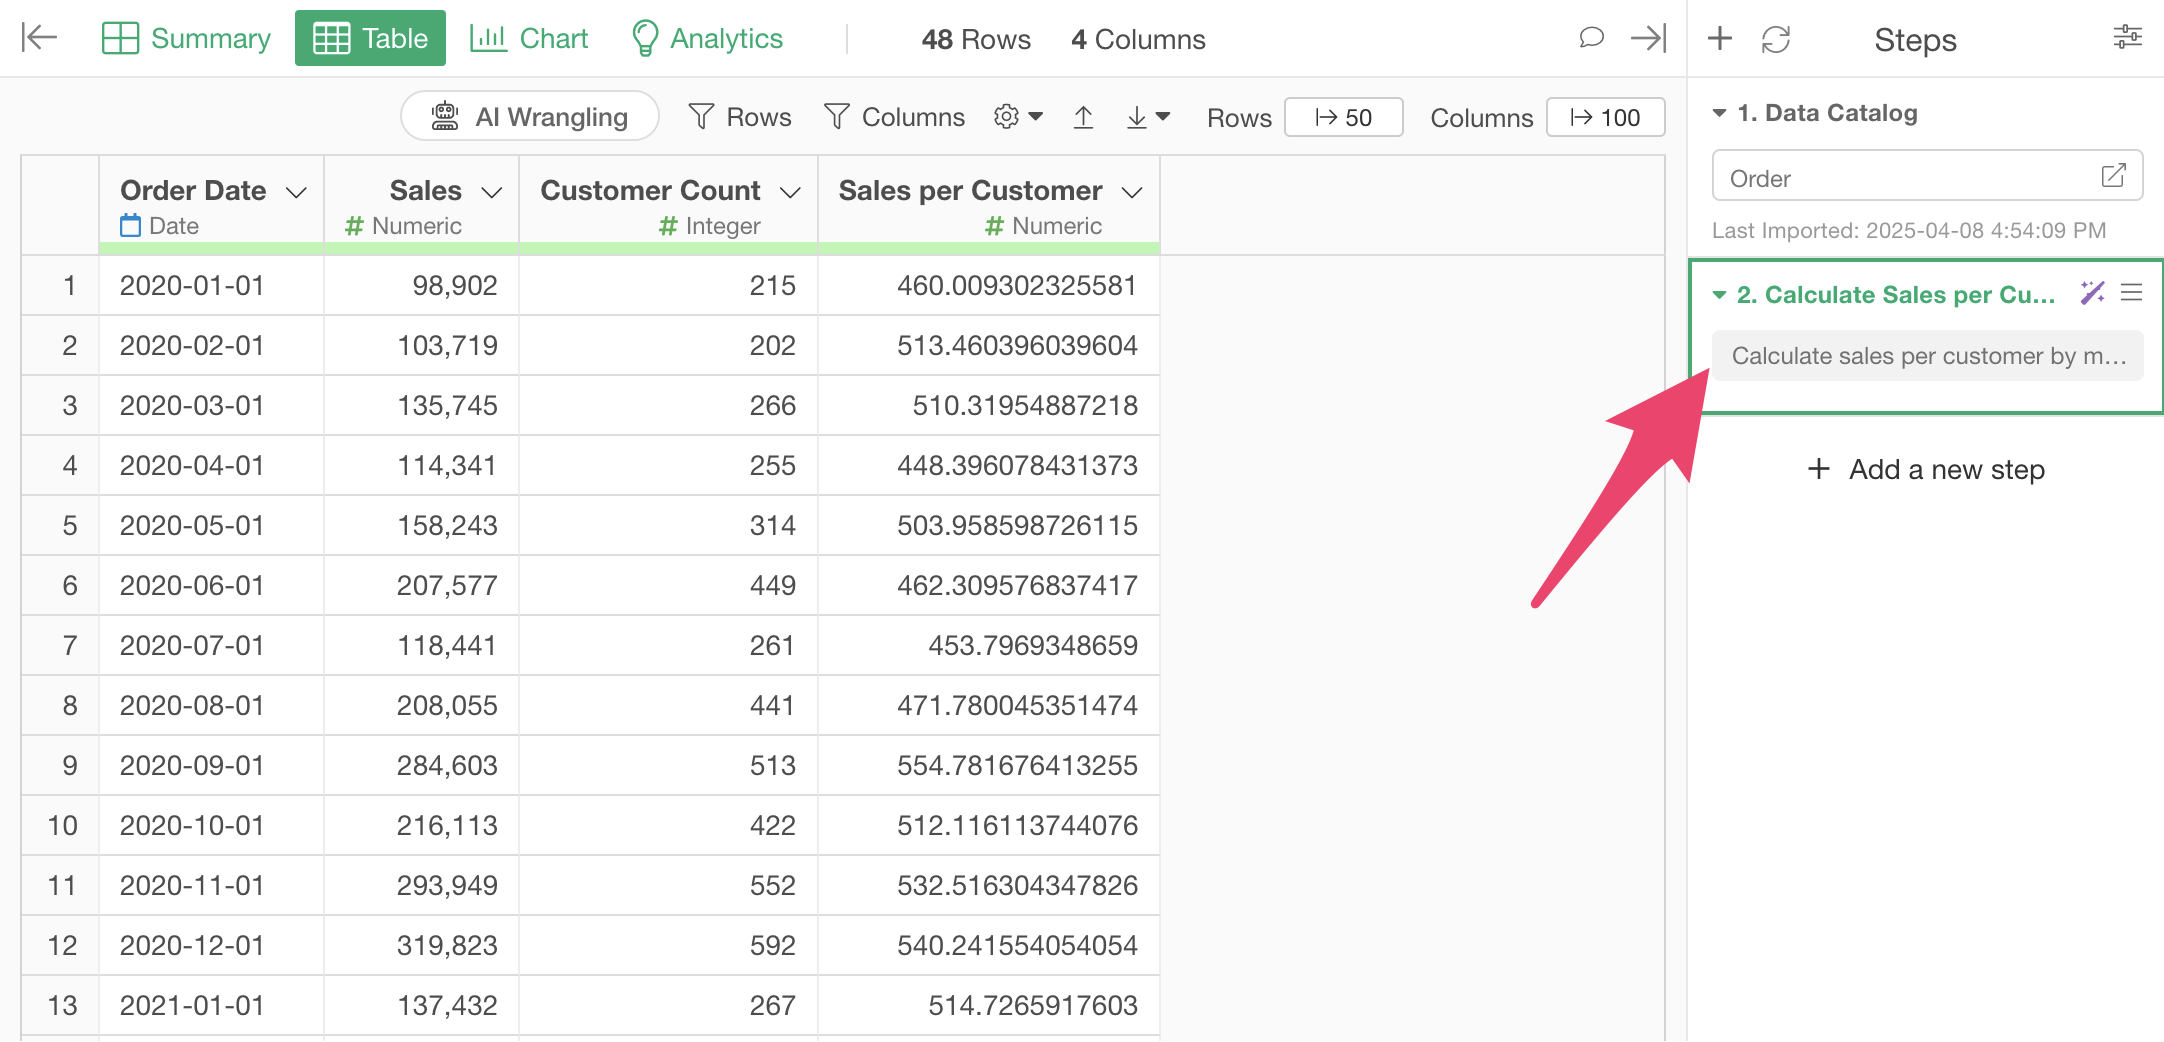The width and height of the screenshot is (2164, 1042).
Task: Open the Customer Count column menu
Action: pyautogui.click(x=790, y=192)
